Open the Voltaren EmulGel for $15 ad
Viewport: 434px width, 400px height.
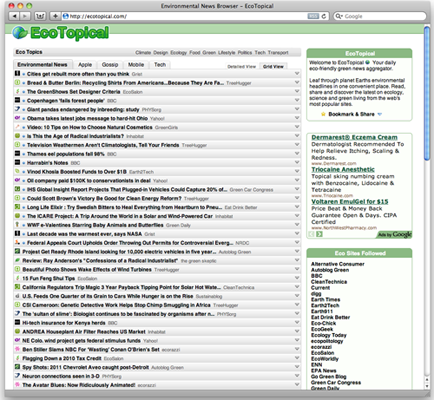click(x=350, y=201)
